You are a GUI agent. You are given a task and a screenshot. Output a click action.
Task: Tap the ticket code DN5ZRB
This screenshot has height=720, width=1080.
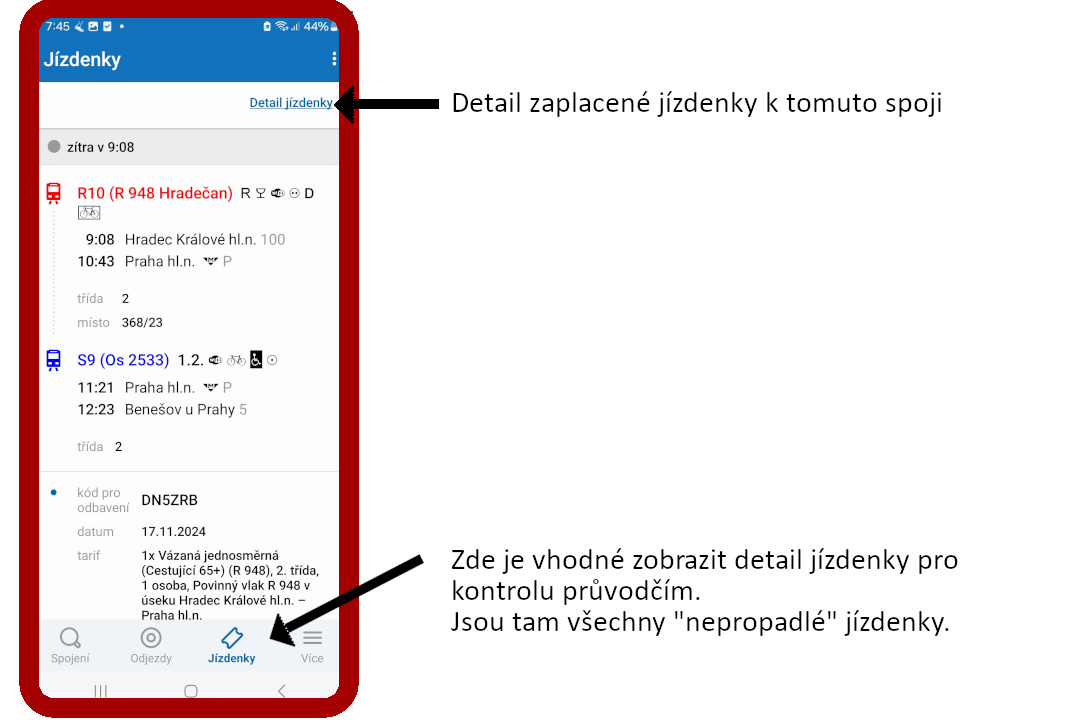tap(169, 500)
